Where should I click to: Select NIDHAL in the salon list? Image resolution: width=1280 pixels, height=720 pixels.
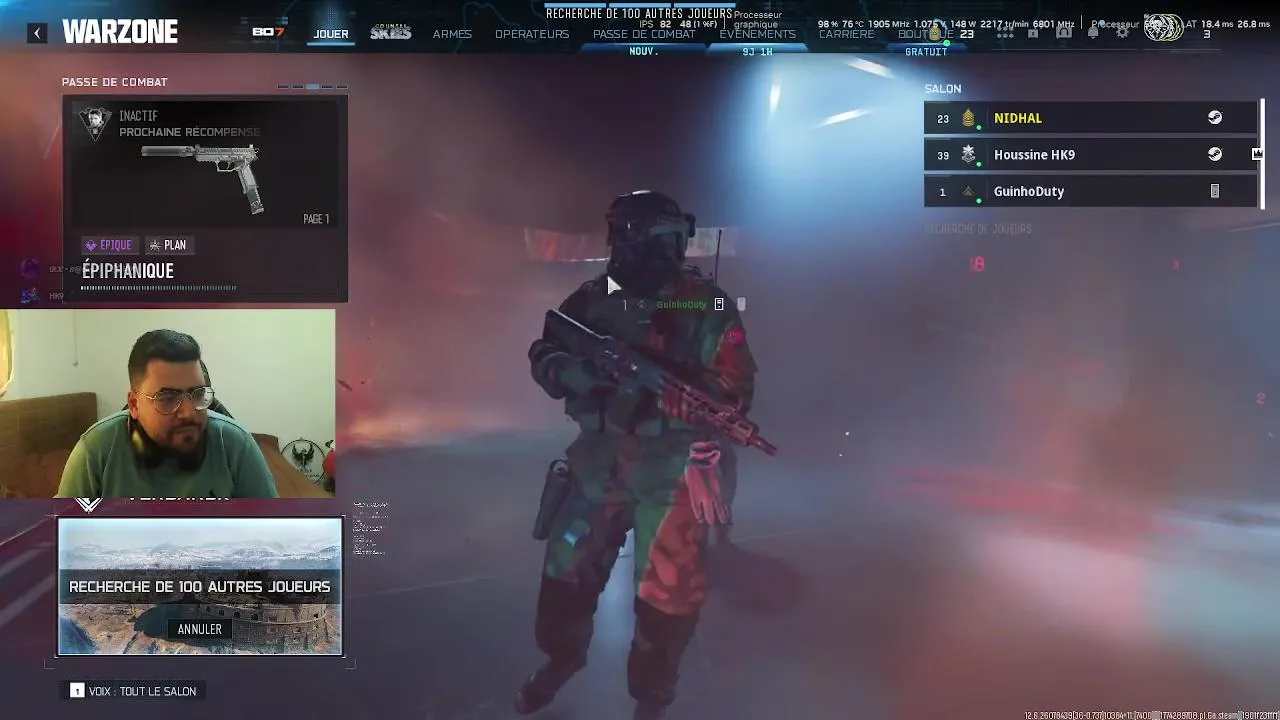point(1091,118)
